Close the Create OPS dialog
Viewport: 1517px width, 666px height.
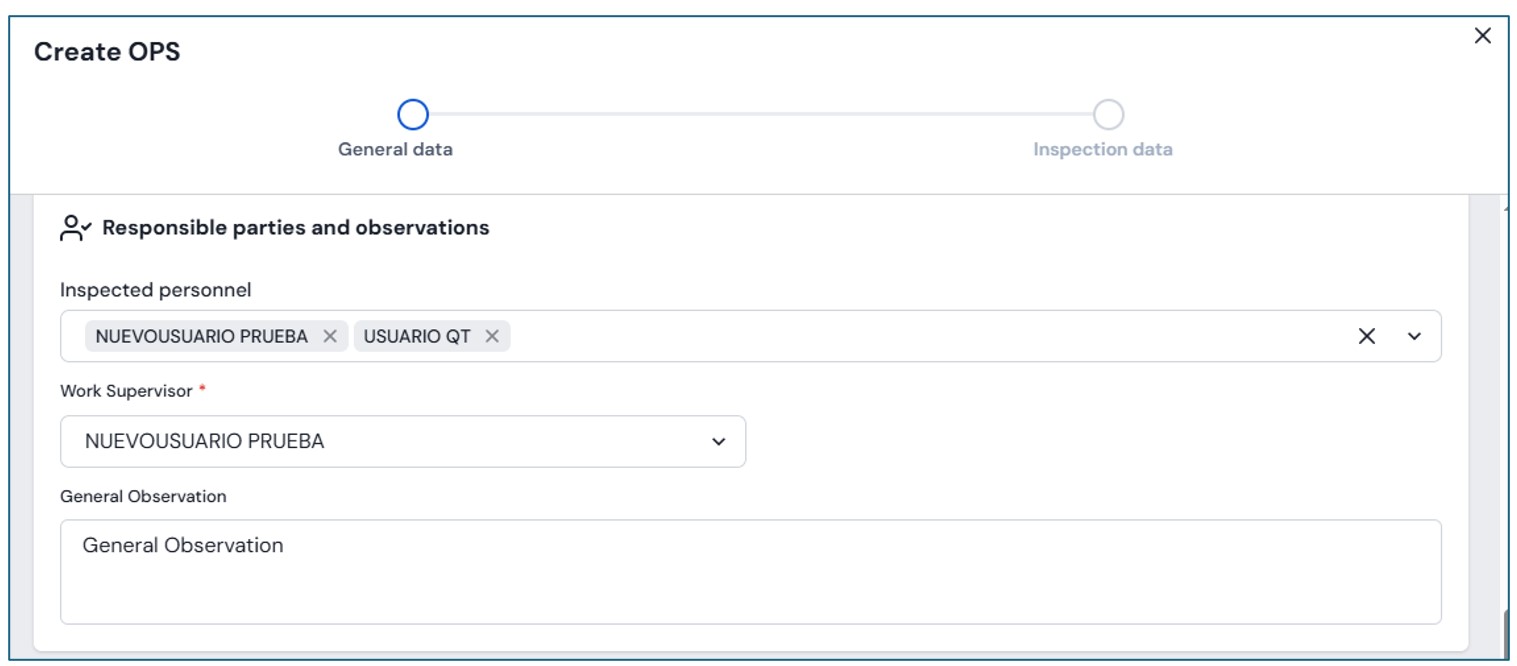tap(1482, 36)
